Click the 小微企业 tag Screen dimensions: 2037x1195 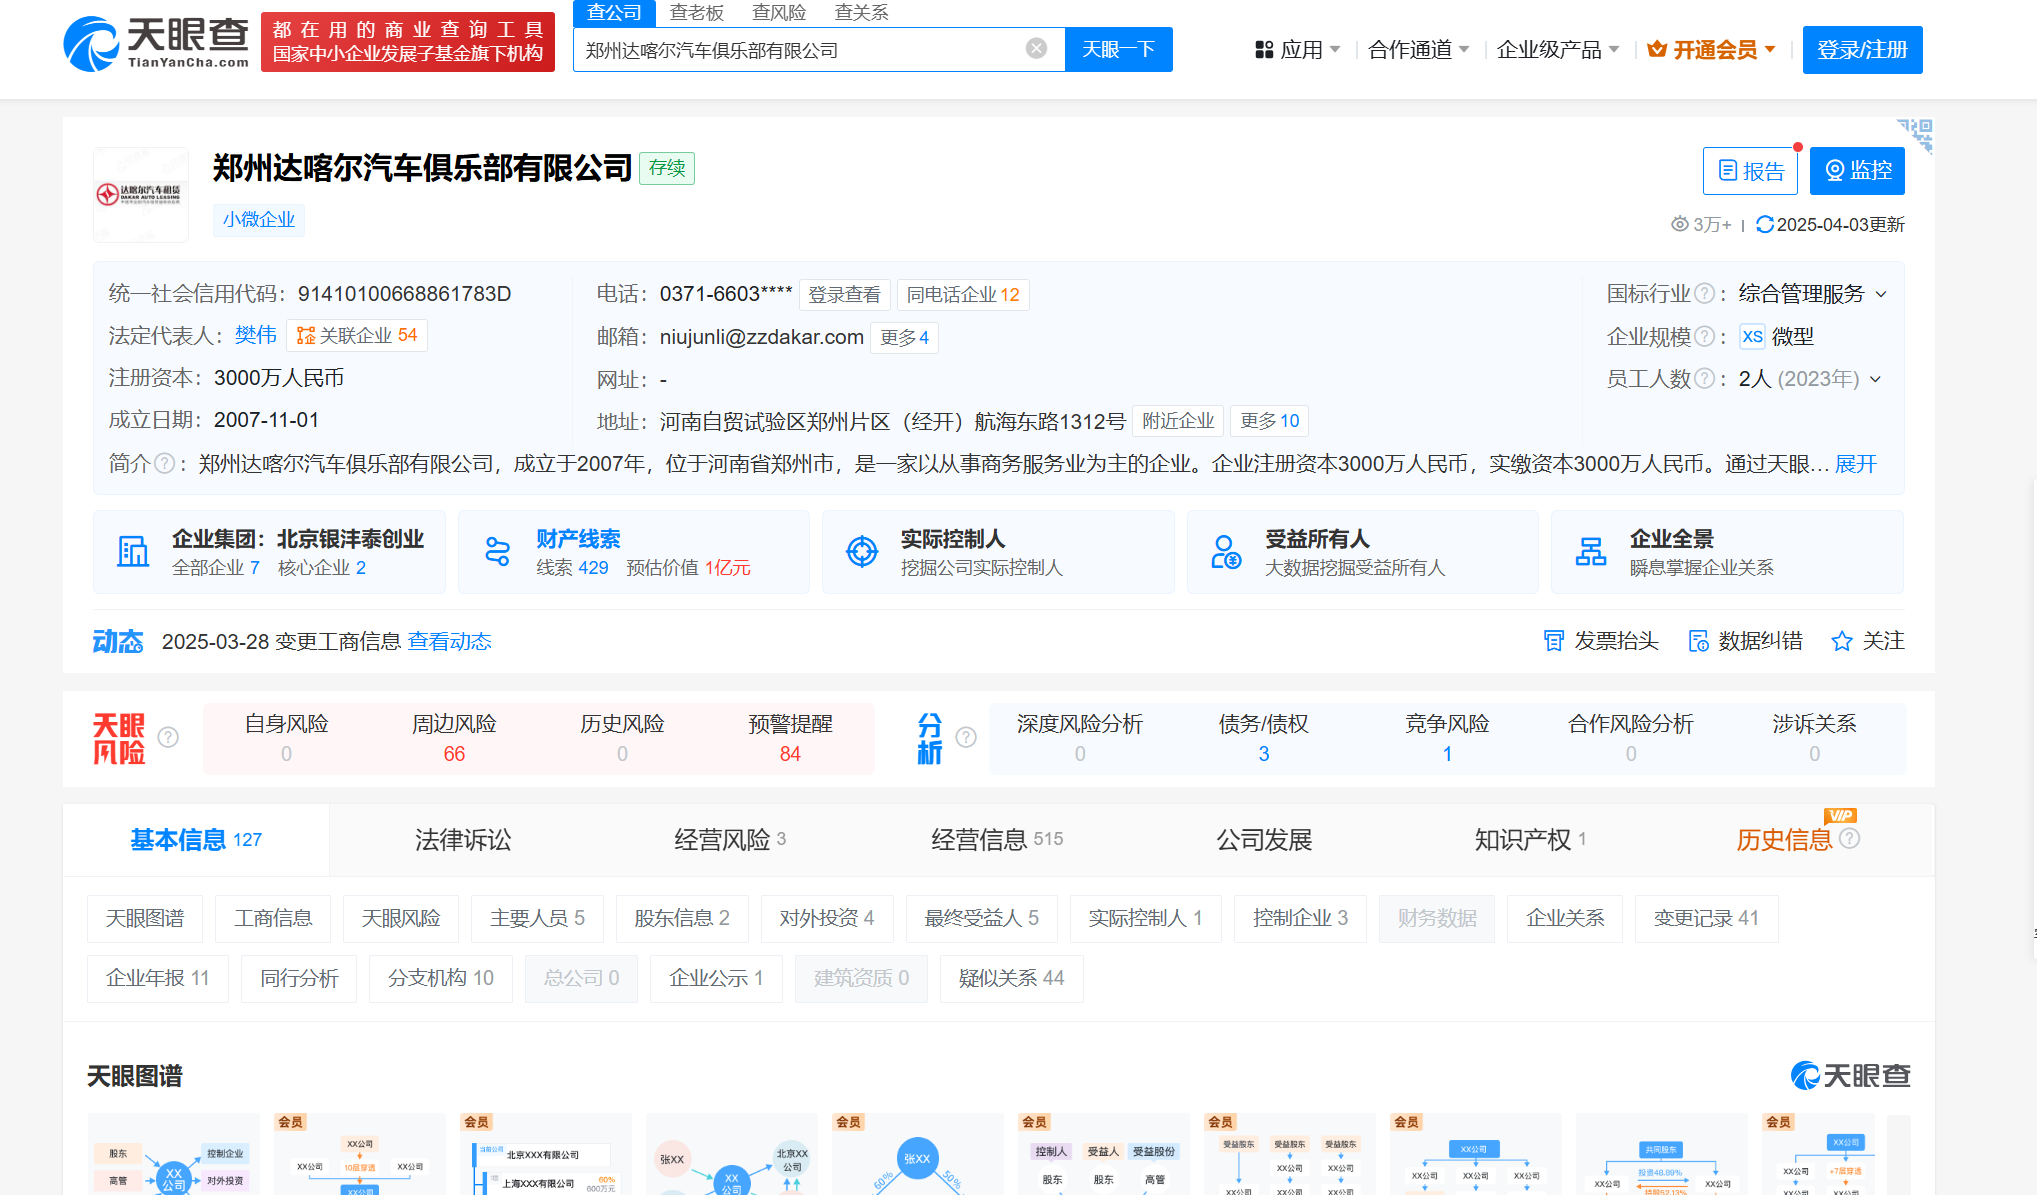tap(259, 220)
